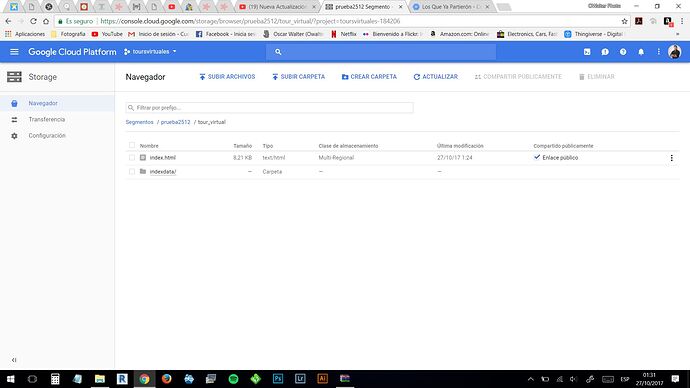The image size is (690, 388).
Task: Launch Photoshop from the taskbar
Action: 278,379
